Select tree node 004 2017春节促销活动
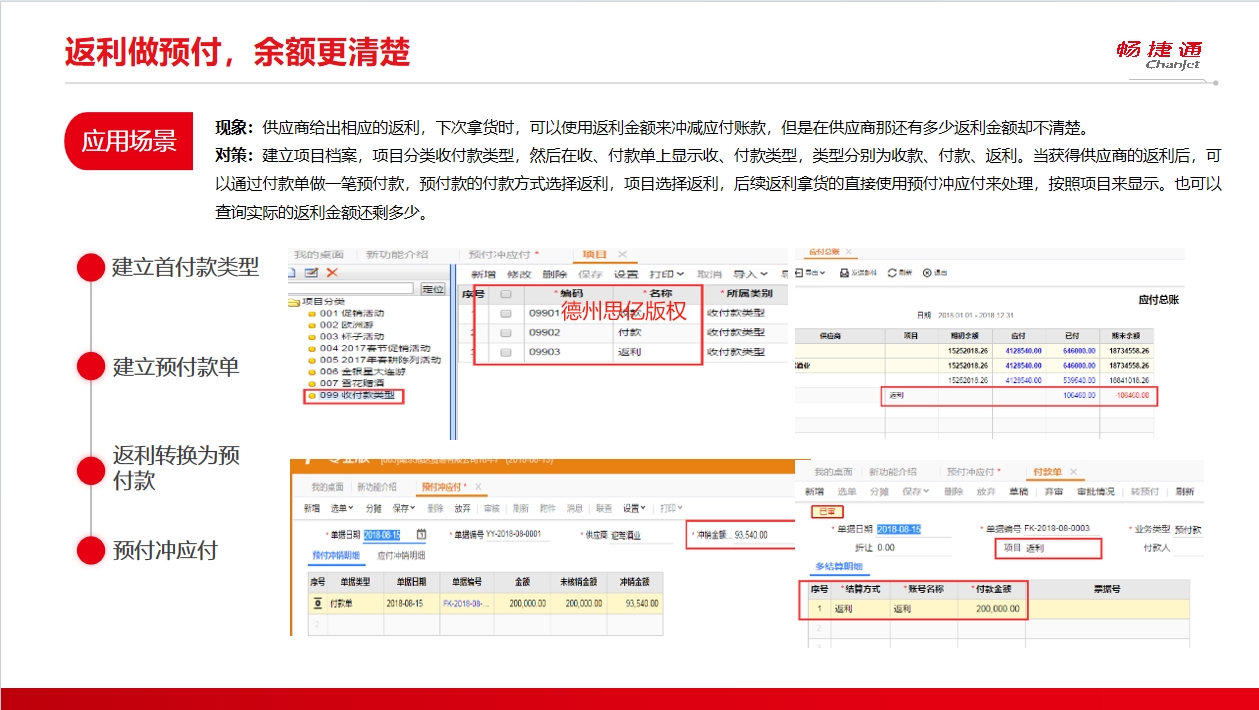 coord(375,348)
